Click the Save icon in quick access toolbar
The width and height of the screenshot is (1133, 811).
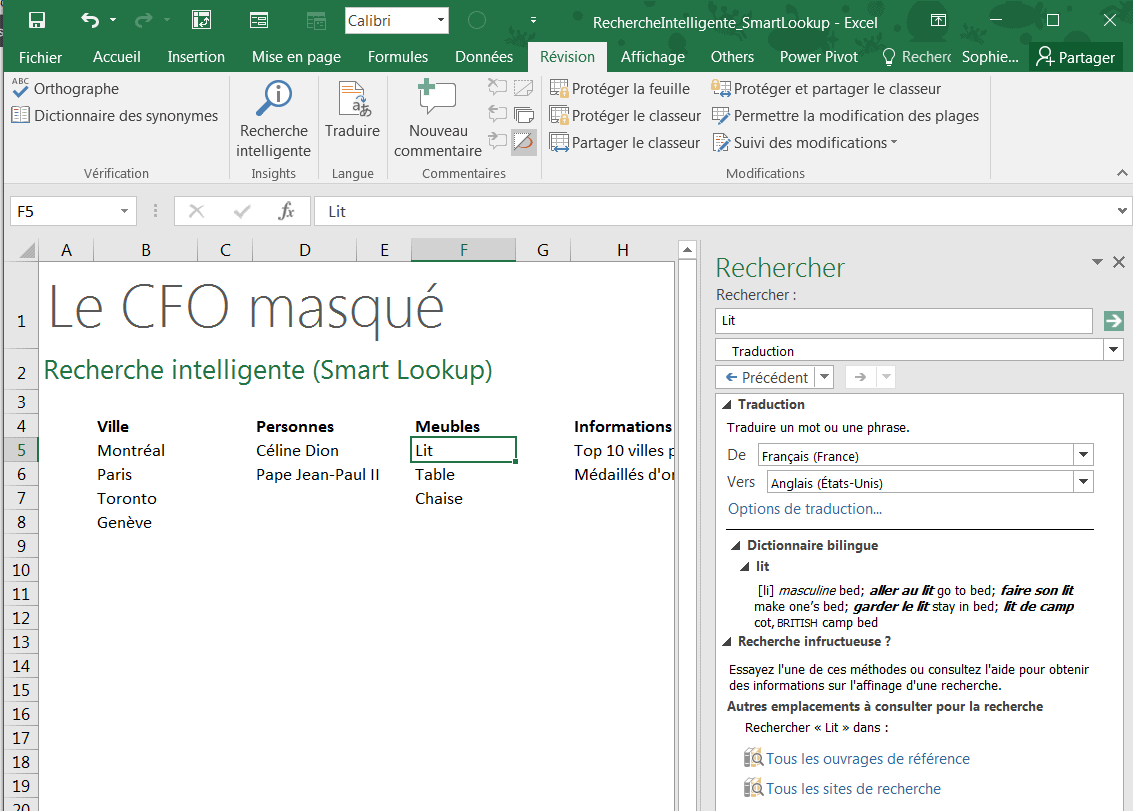[x=37, y=20]
